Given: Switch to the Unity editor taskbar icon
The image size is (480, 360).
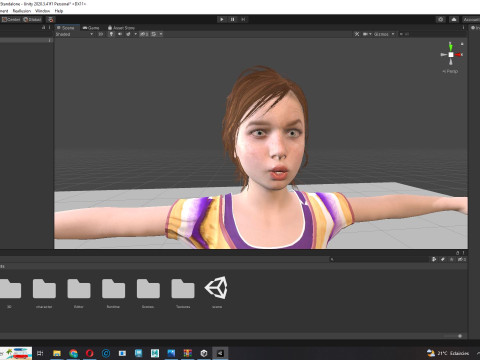Looking at the screenshot, I should click(220, 353).
